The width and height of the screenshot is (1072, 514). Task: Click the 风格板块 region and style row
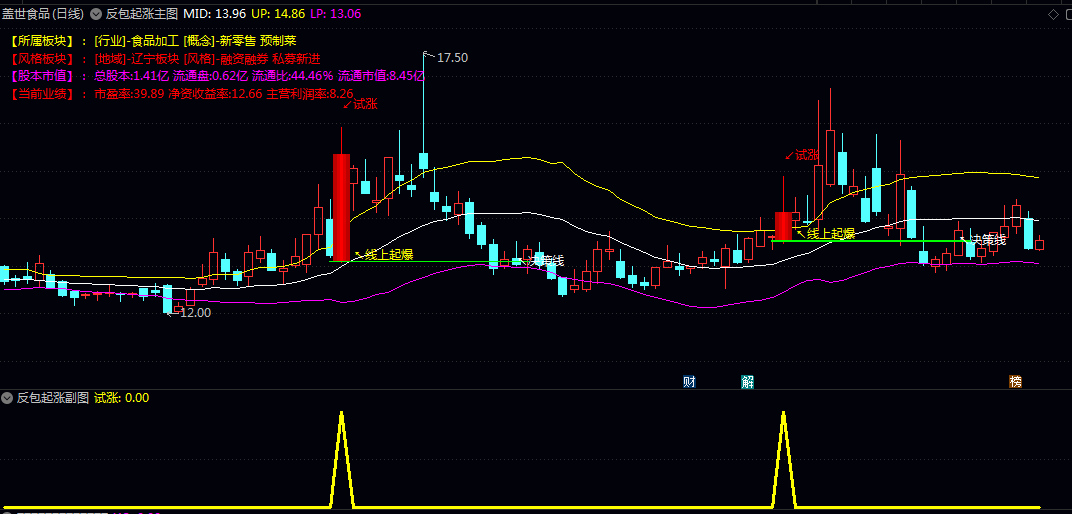(165, 59)
